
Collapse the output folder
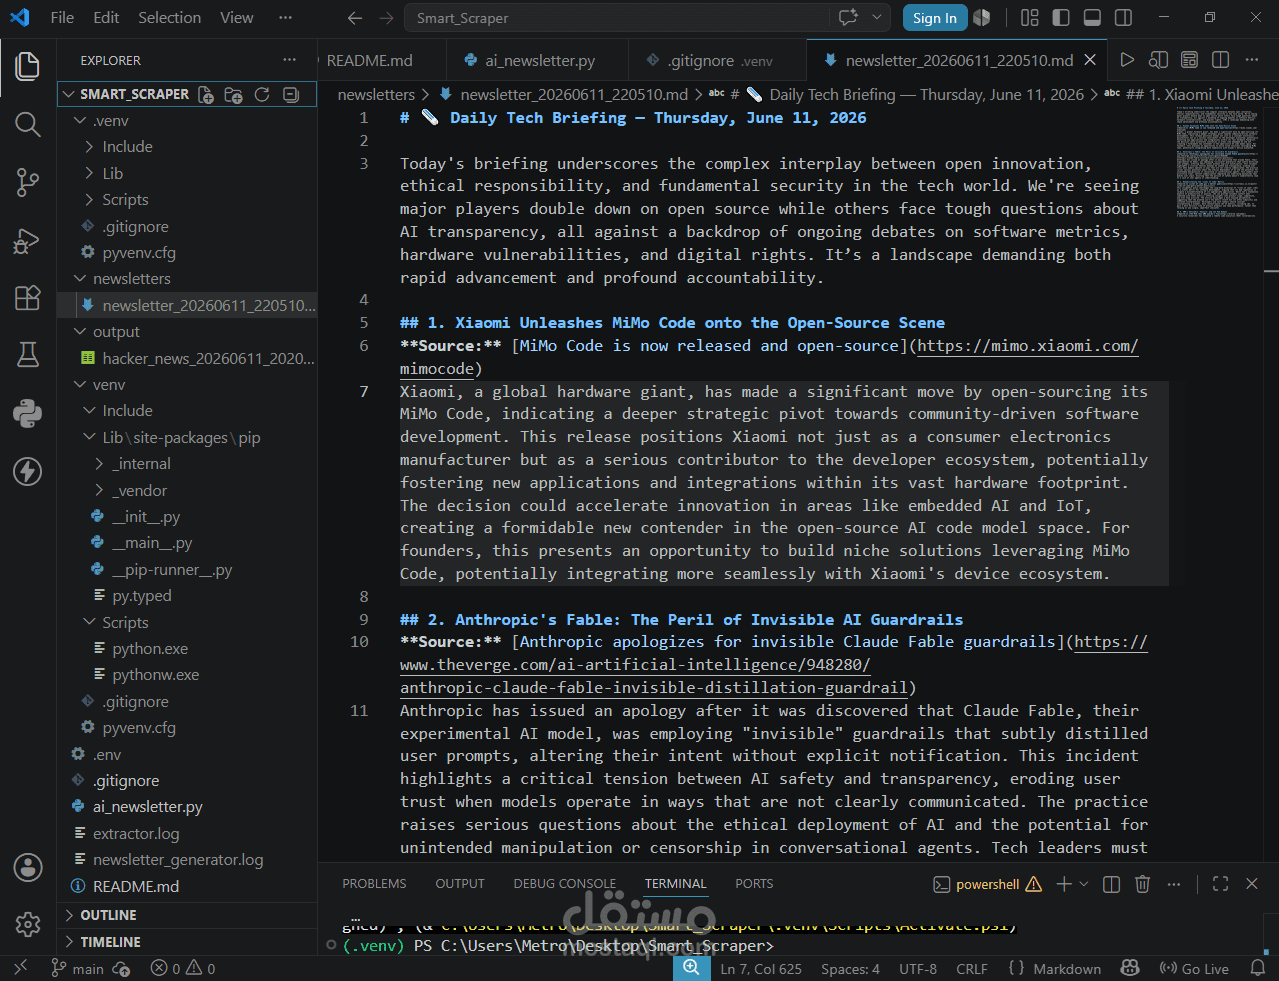point(187,331)
